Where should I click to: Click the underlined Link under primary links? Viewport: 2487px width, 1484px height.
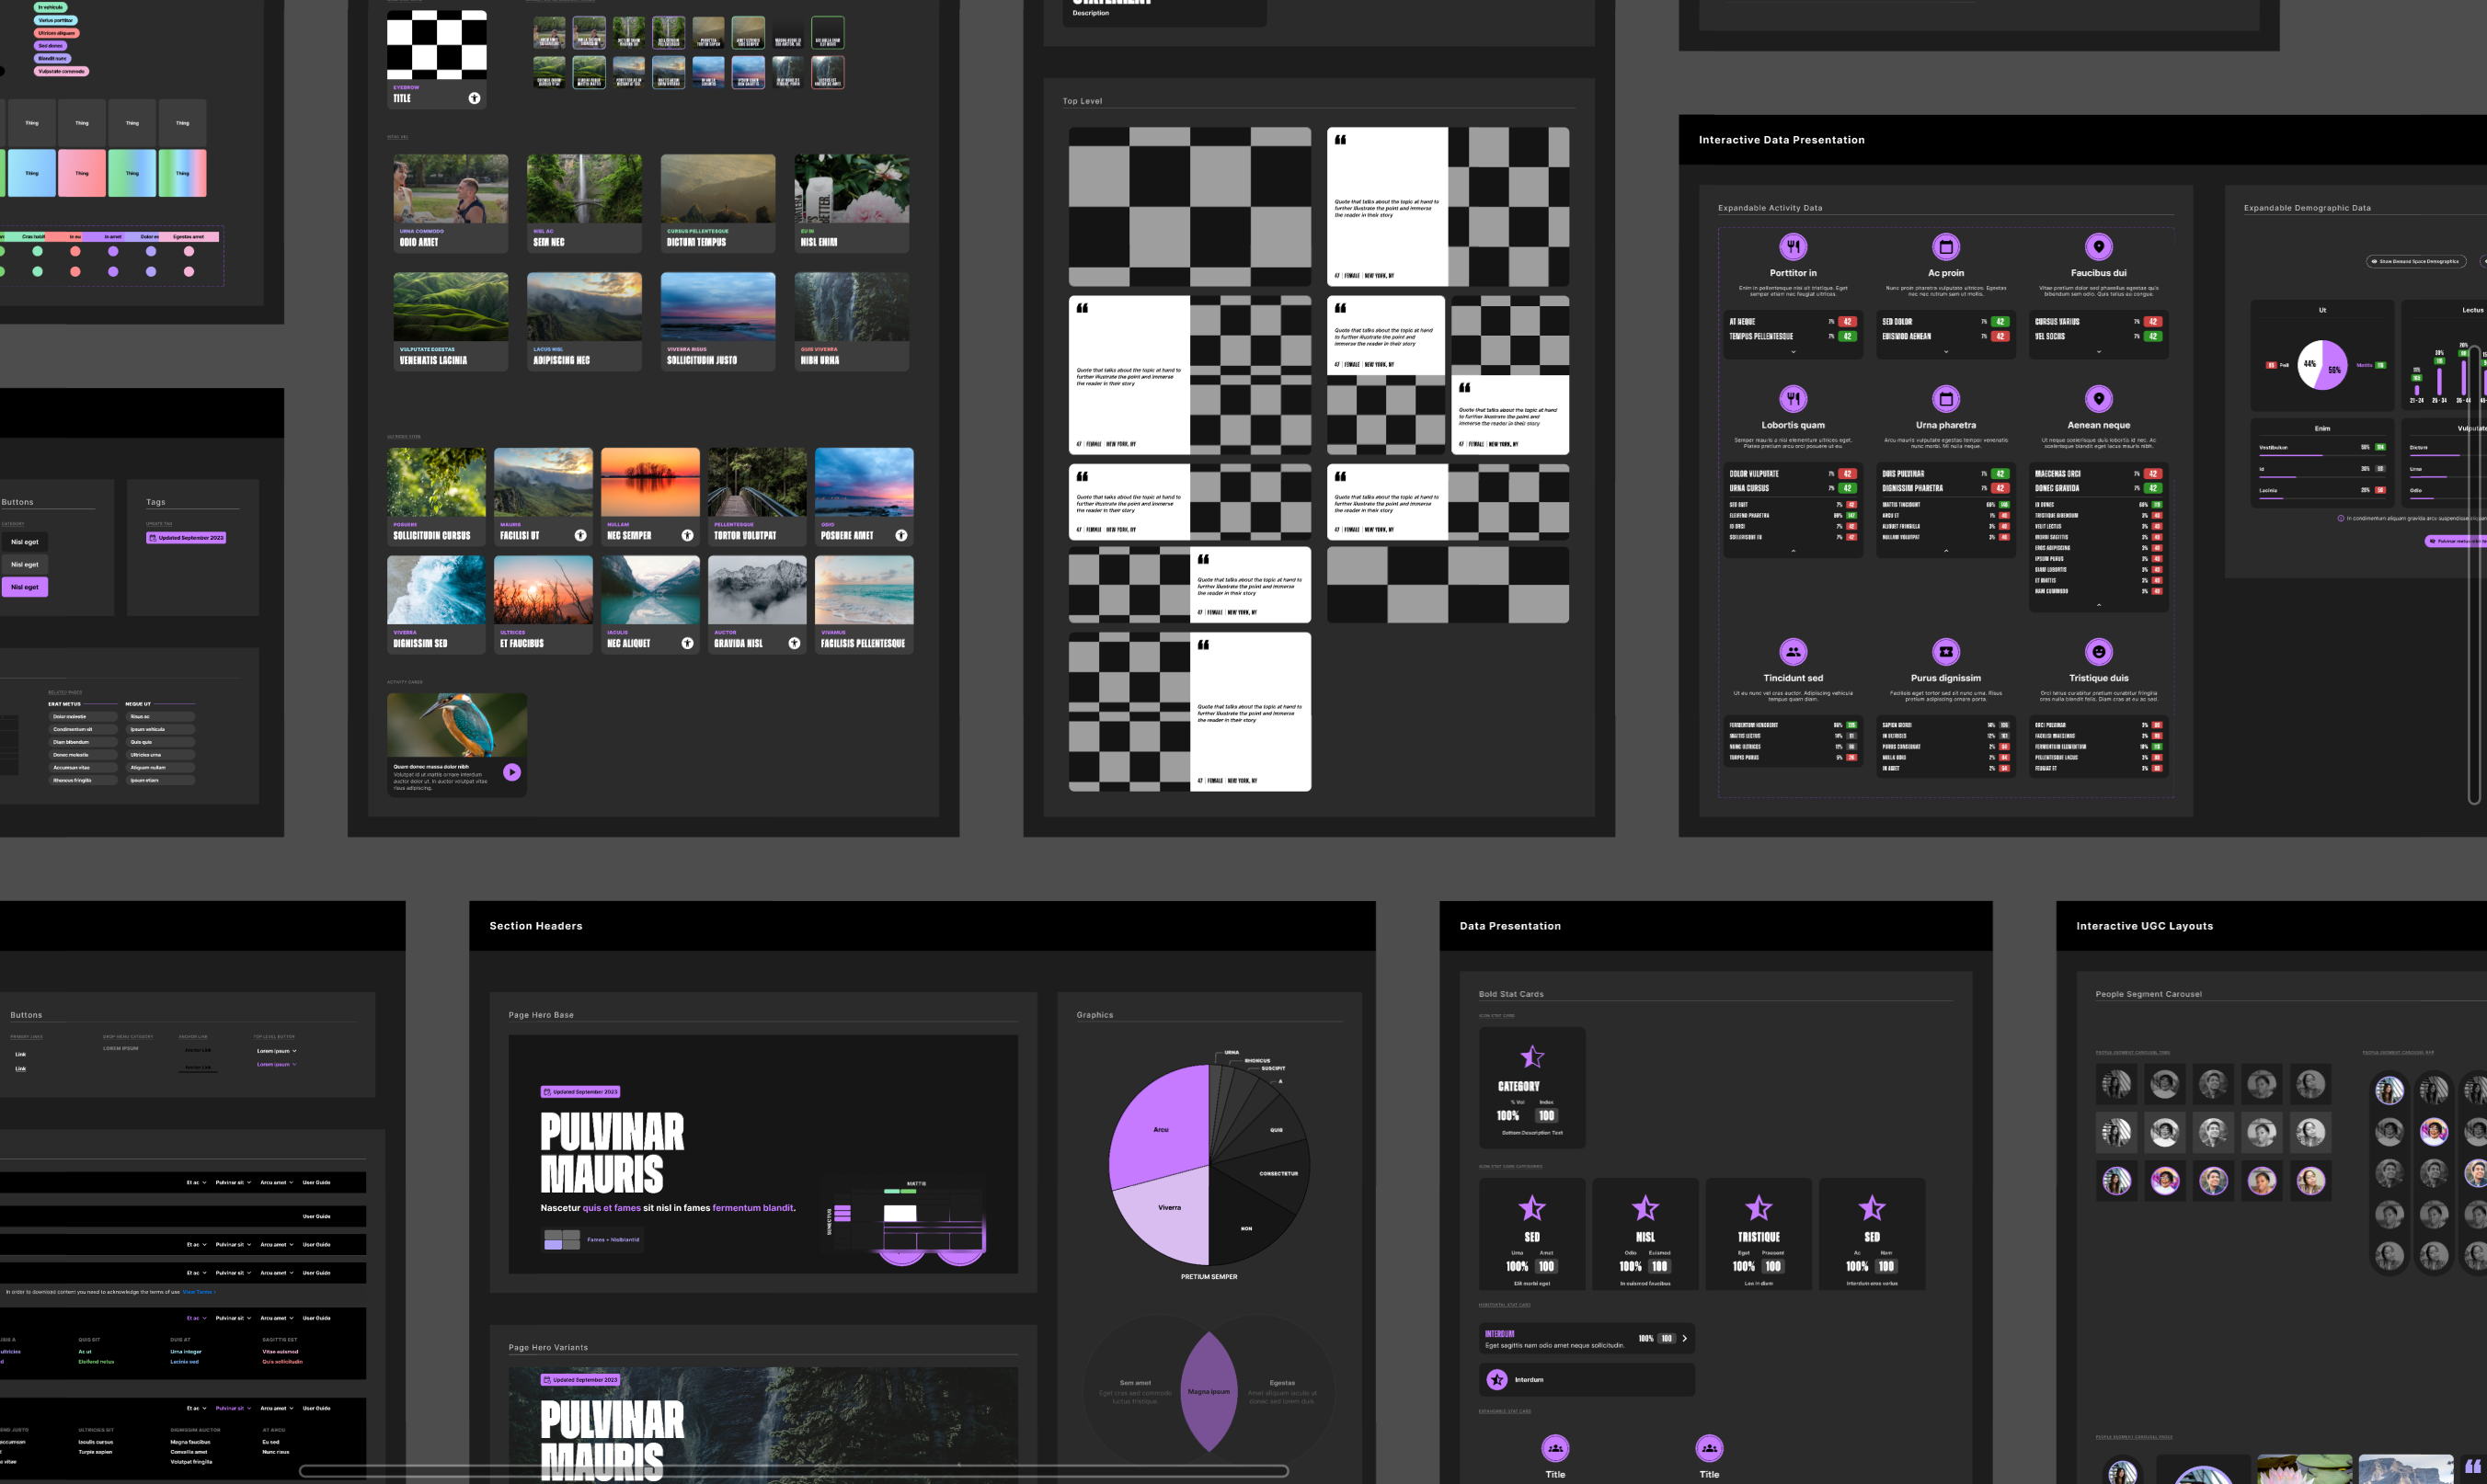pos(20,1069)
